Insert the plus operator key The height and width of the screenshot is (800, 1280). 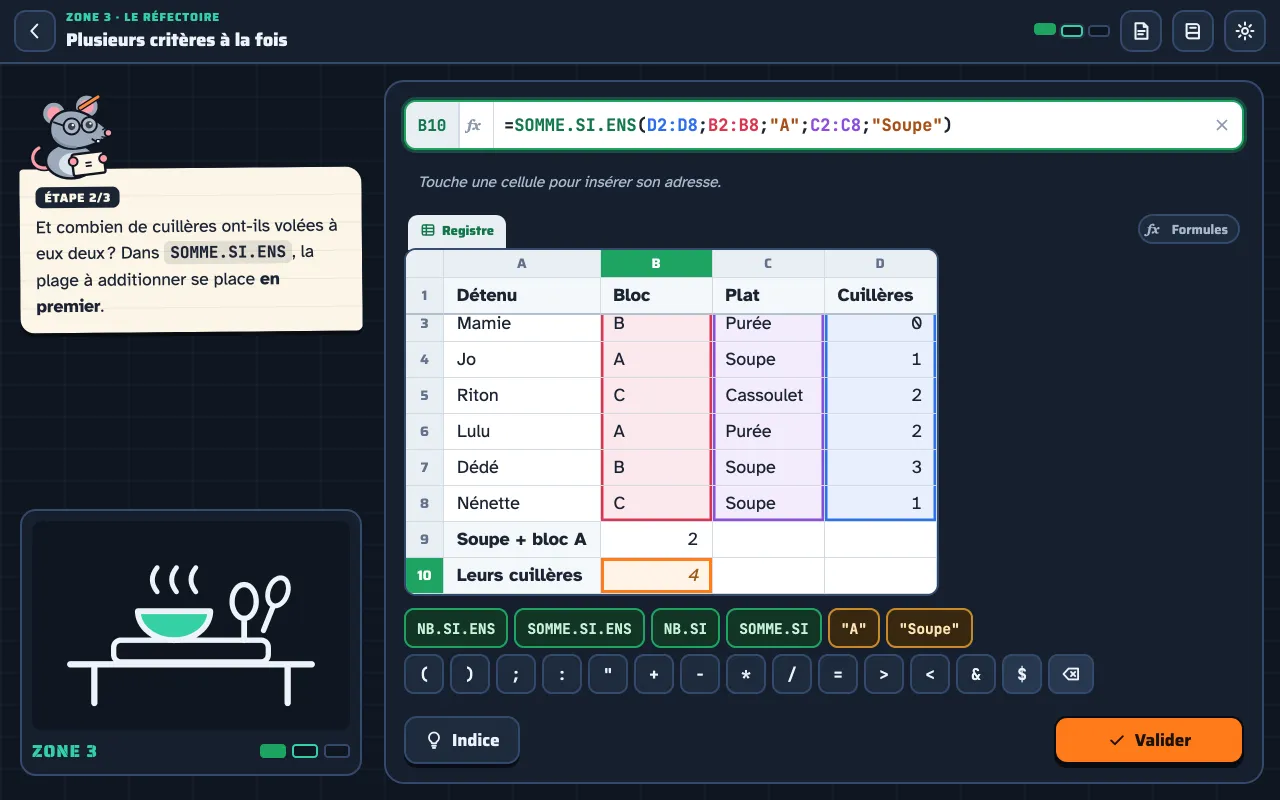[654, 674]
